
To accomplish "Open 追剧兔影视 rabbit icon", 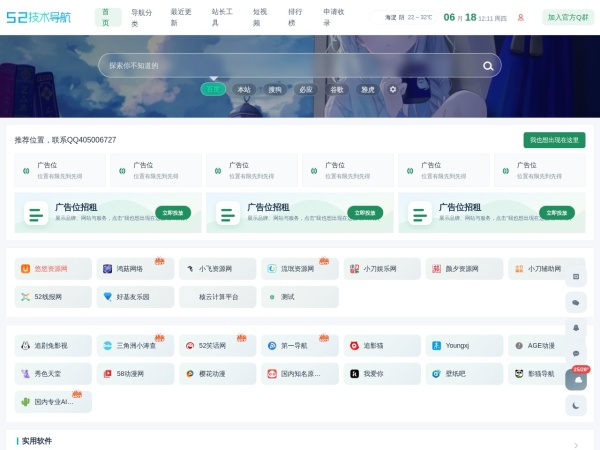I will point(25,346).
